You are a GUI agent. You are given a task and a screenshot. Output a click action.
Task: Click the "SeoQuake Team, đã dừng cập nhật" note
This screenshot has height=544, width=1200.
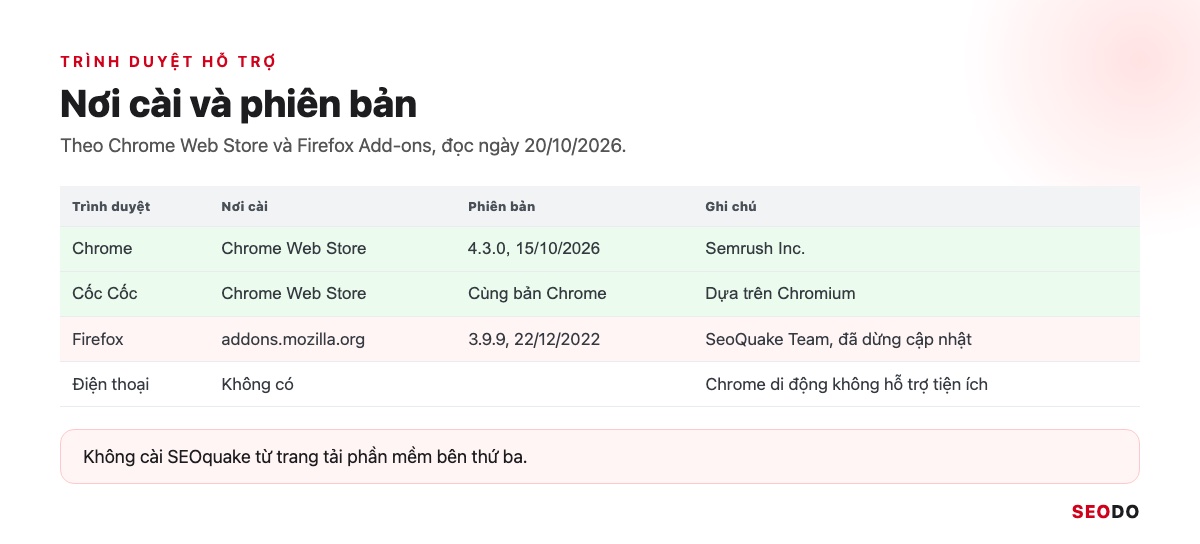[x=838, y=339]
